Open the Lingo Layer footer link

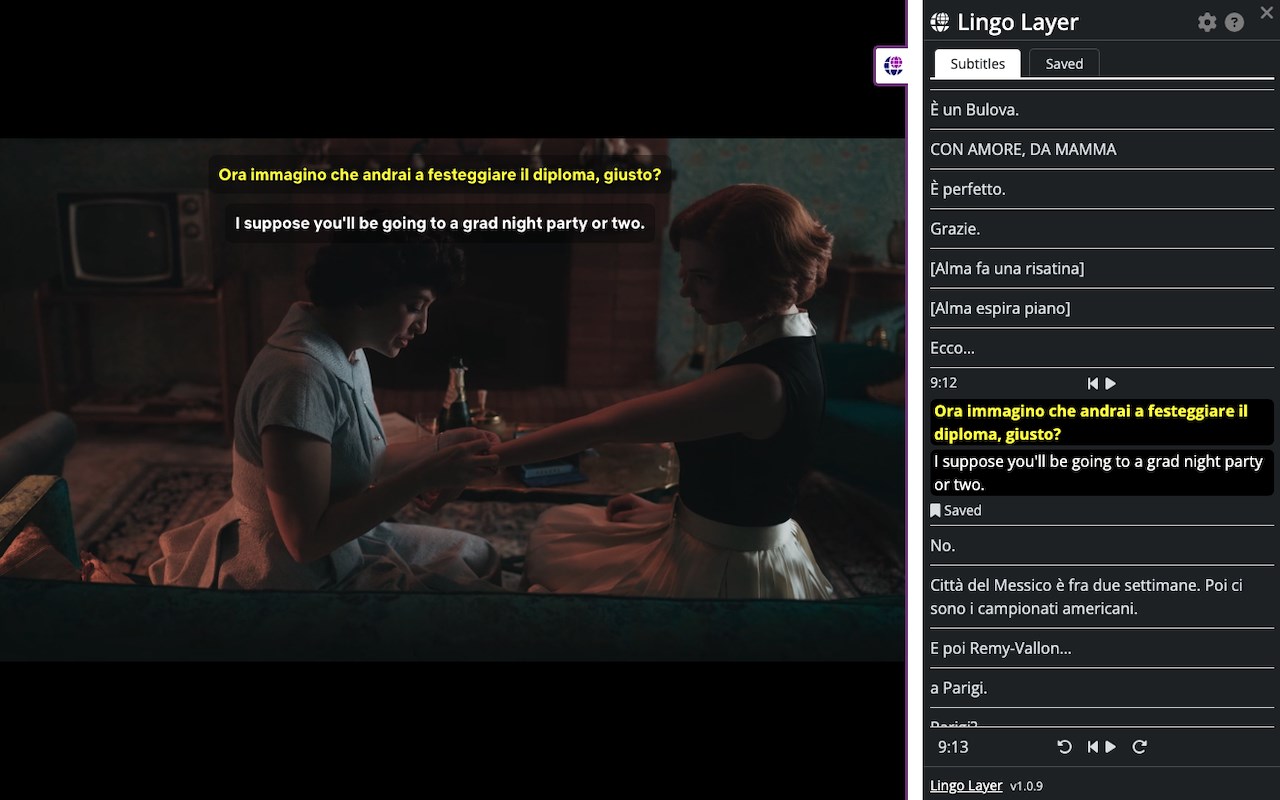pos(966,785)
